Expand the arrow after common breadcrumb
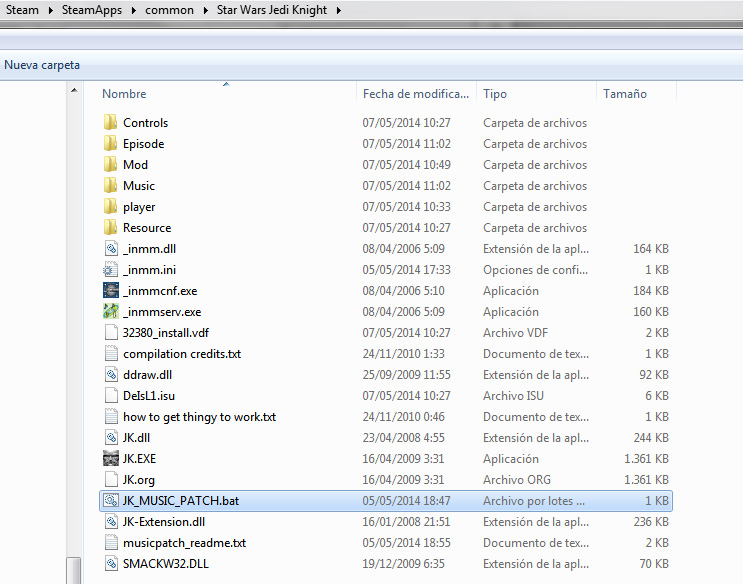Viewport: 743px width, 584px height. pos(206,10)
